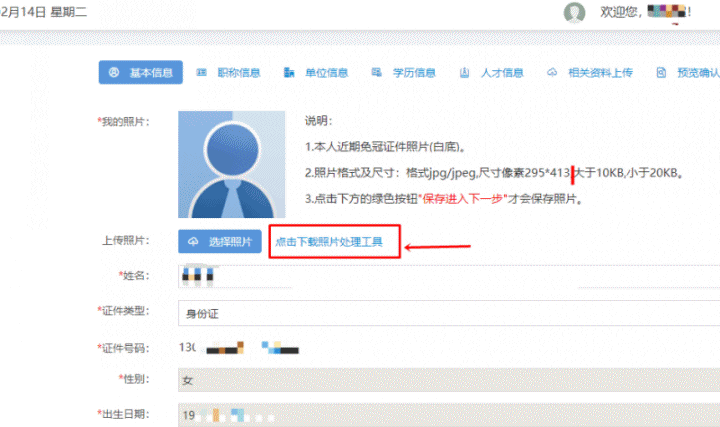Image resolution: width=720 pixels, height=427 pixels.
Task: Click the user avatar icon in header
Action: point(574,13)
